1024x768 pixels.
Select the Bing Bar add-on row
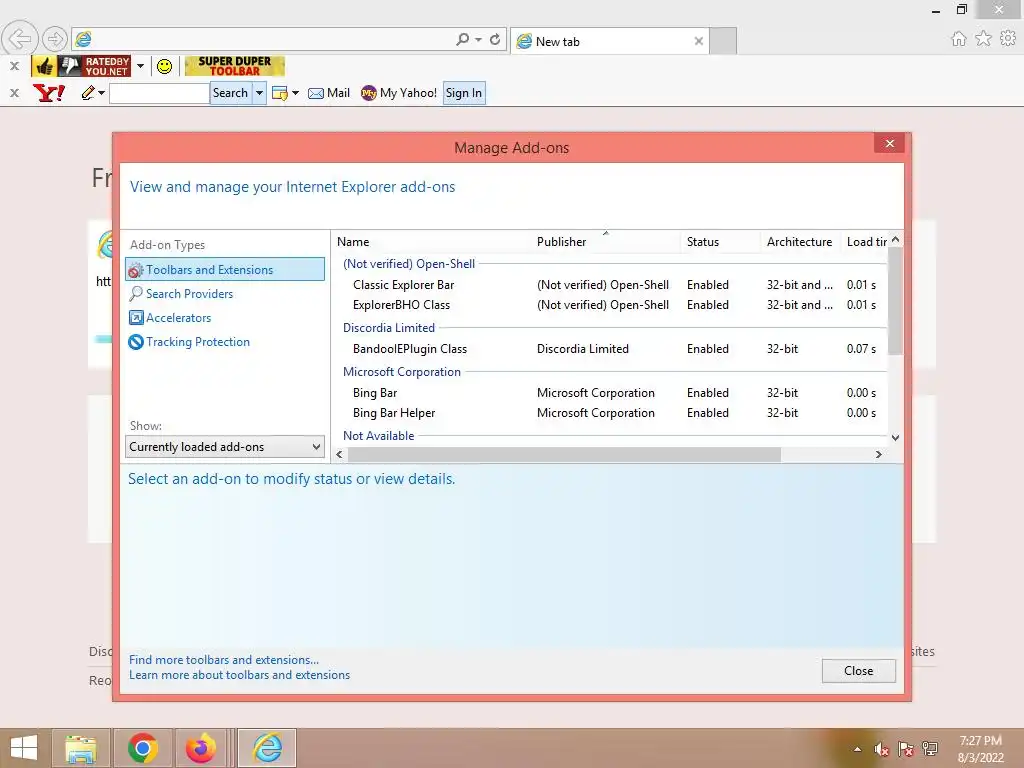click(610, 392)
